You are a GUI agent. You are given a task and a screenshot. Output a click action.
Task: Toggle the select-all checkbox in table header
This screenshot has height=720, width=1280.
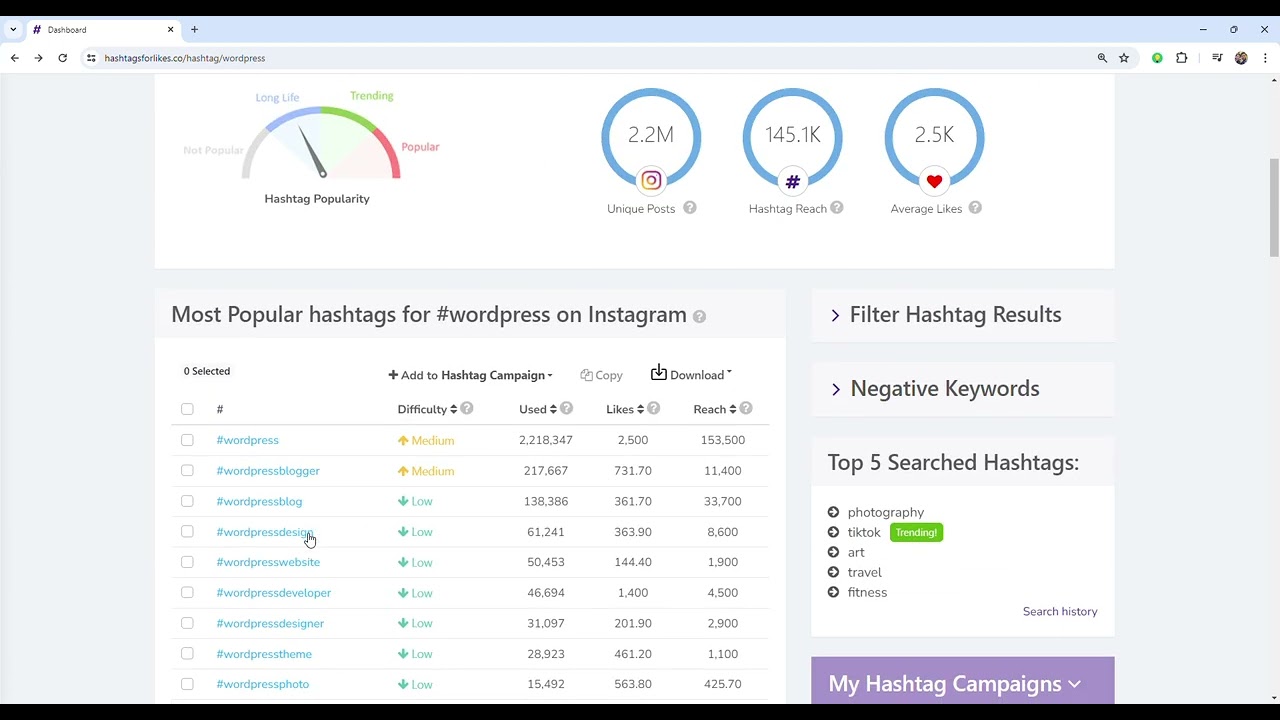pyautogui.click(x=187, y=409)
